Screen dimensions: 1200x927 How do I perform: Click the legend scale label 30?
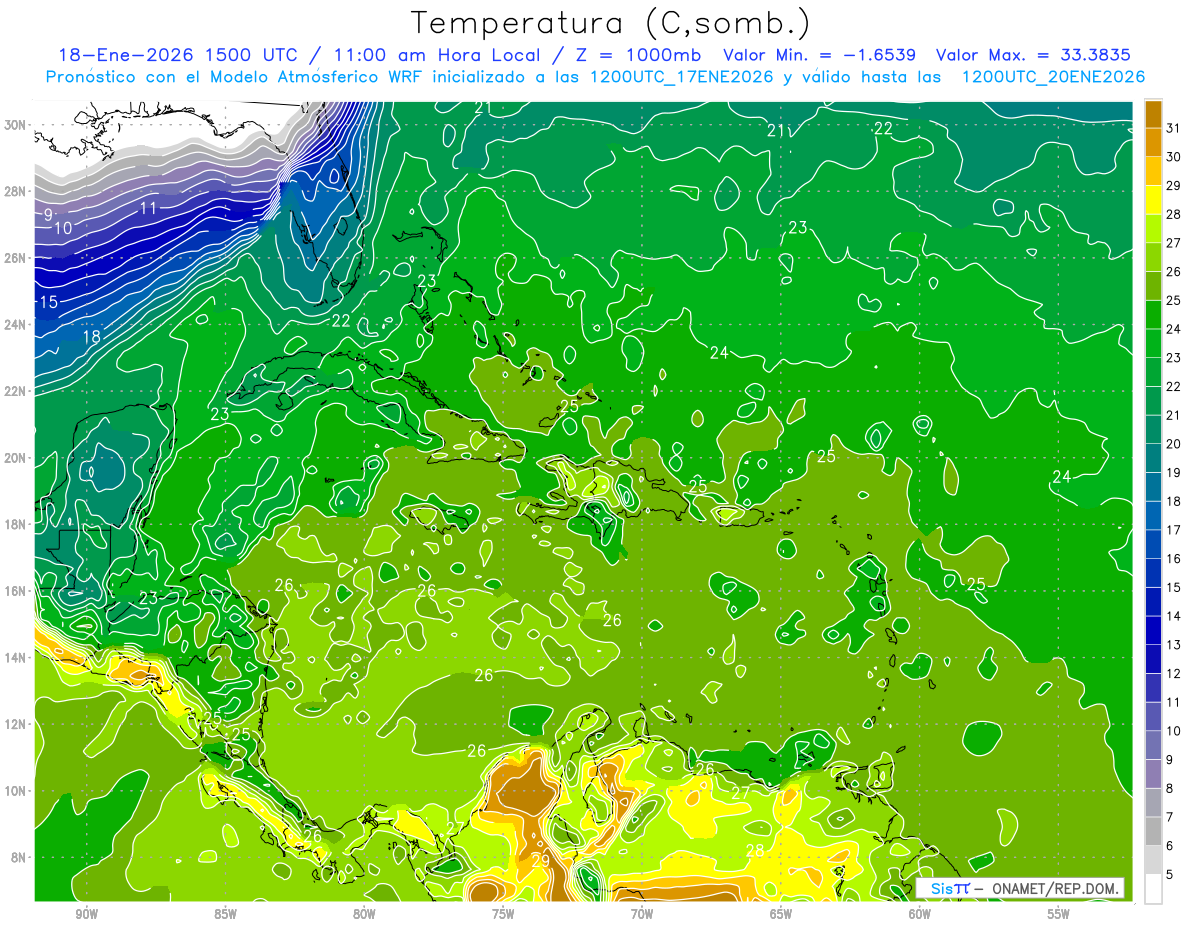(1174, 156)
